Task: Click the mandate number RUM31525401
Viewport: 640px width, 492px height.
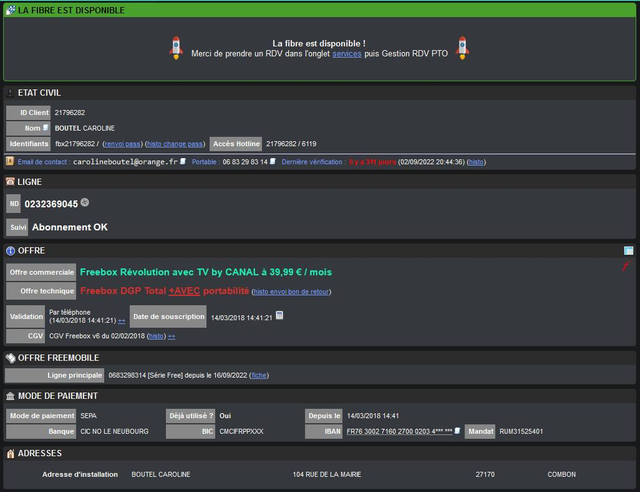Action: tap(521, 432)
